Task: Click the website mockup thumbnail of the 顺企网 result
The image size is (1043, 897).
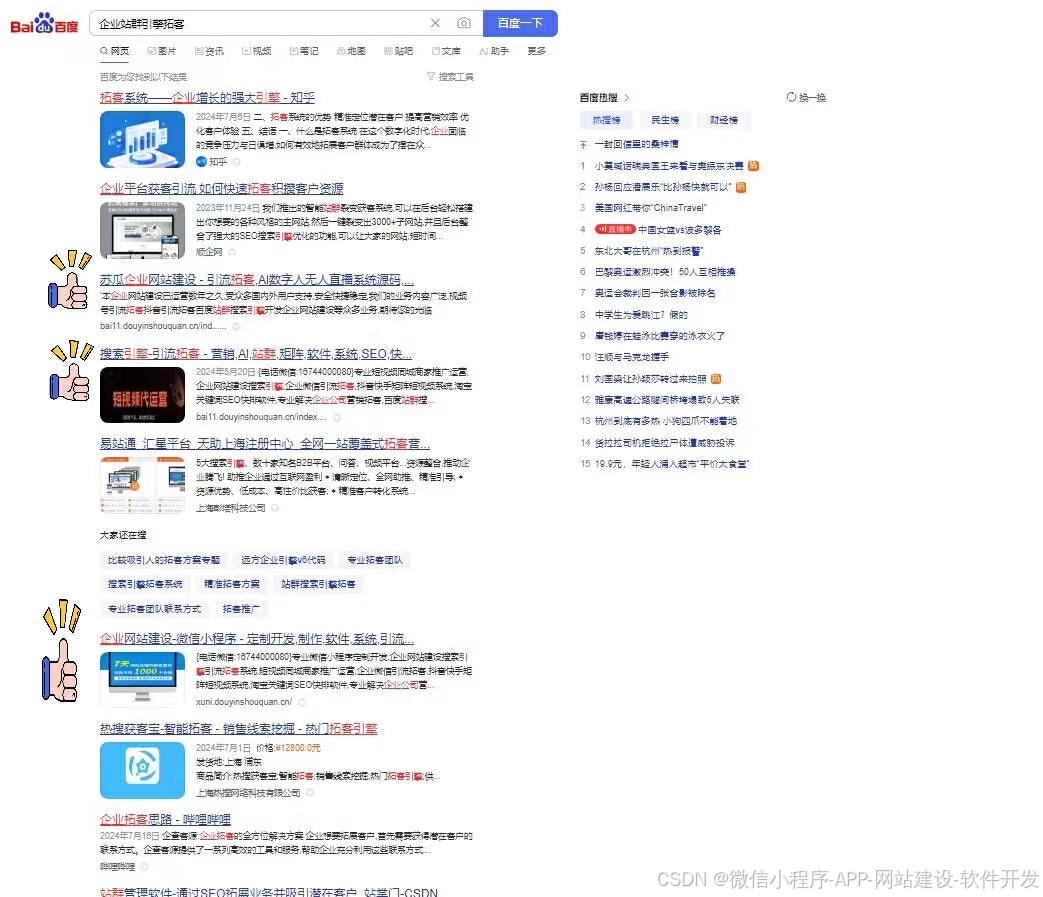Action: click(x=142, y=230)
